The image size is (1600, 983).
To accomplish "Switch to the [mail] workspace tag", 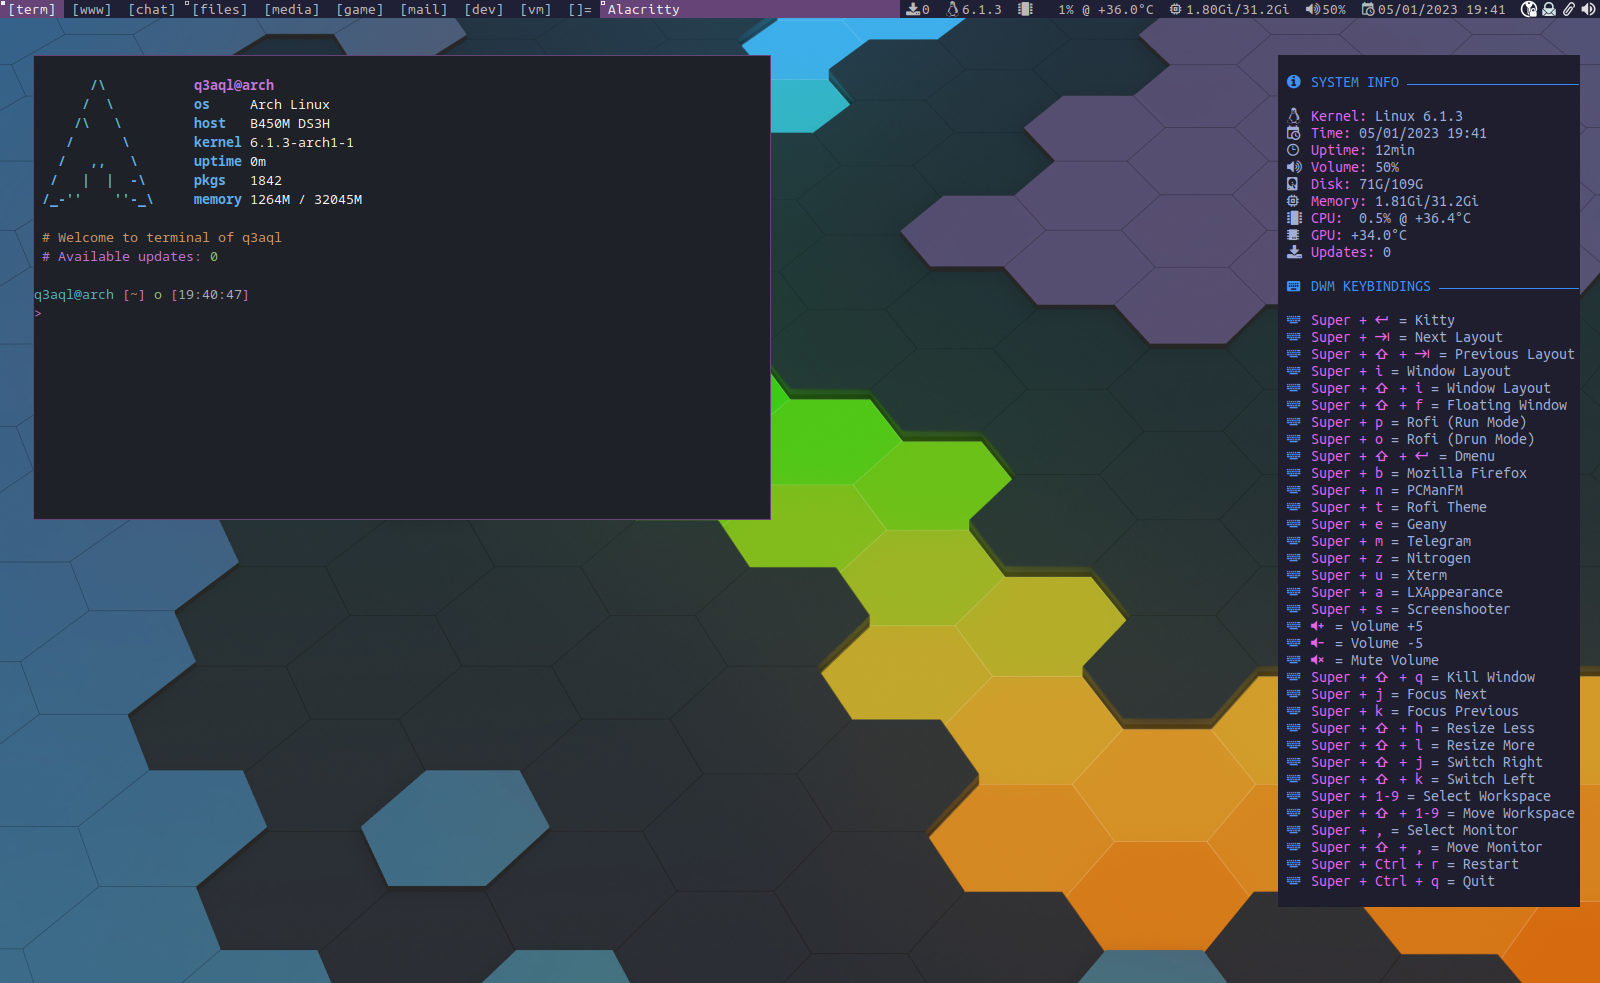I will click(424, 9).
